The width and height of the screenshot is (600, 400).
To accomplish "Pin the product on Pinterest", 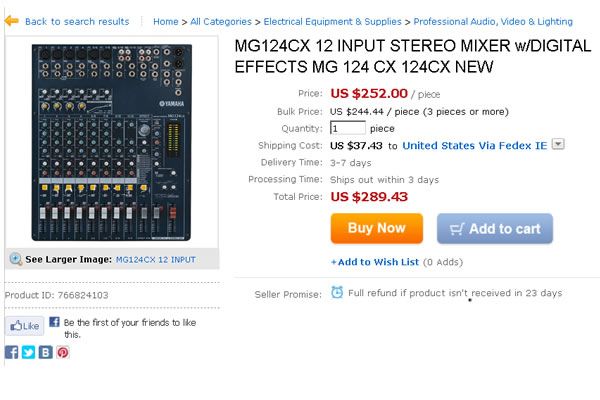I will point(63,352).
